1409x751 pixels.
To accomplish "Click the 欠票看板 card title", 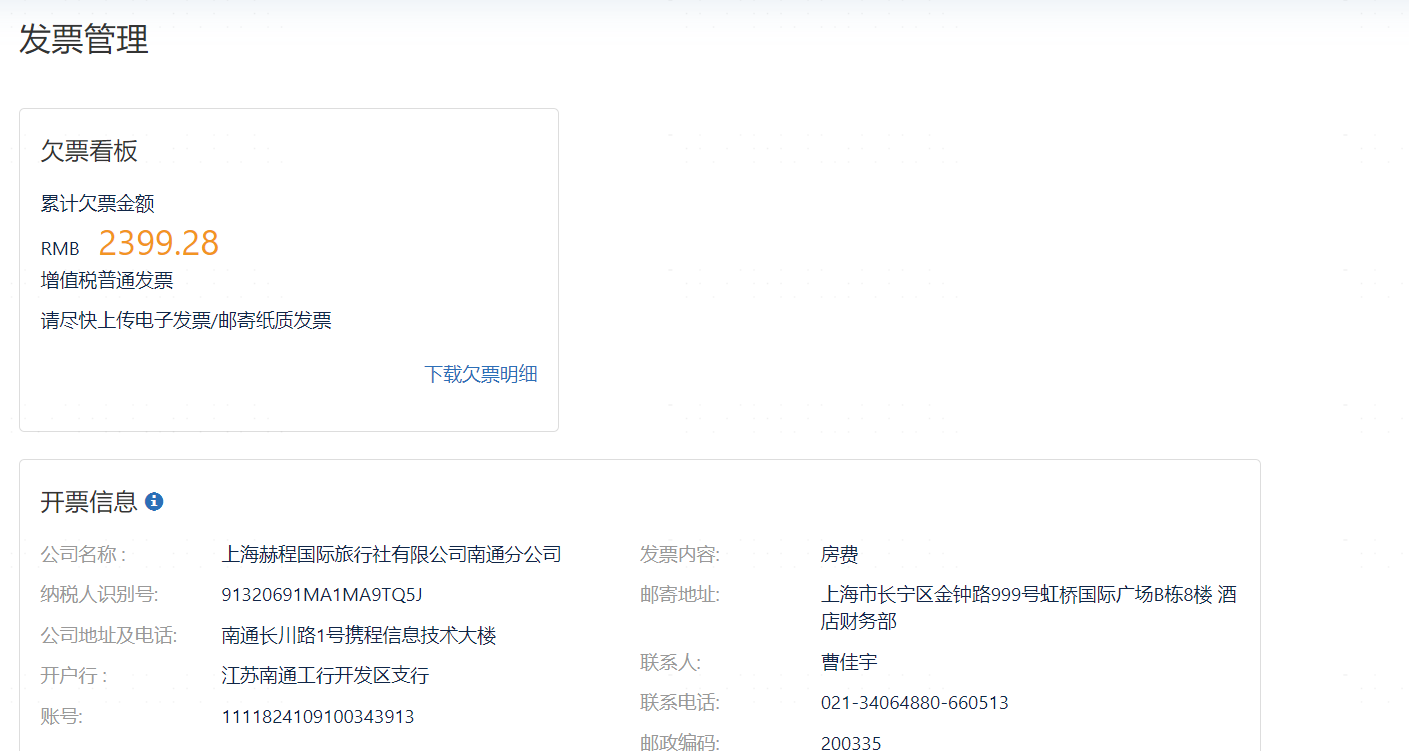I will (89, 151).
